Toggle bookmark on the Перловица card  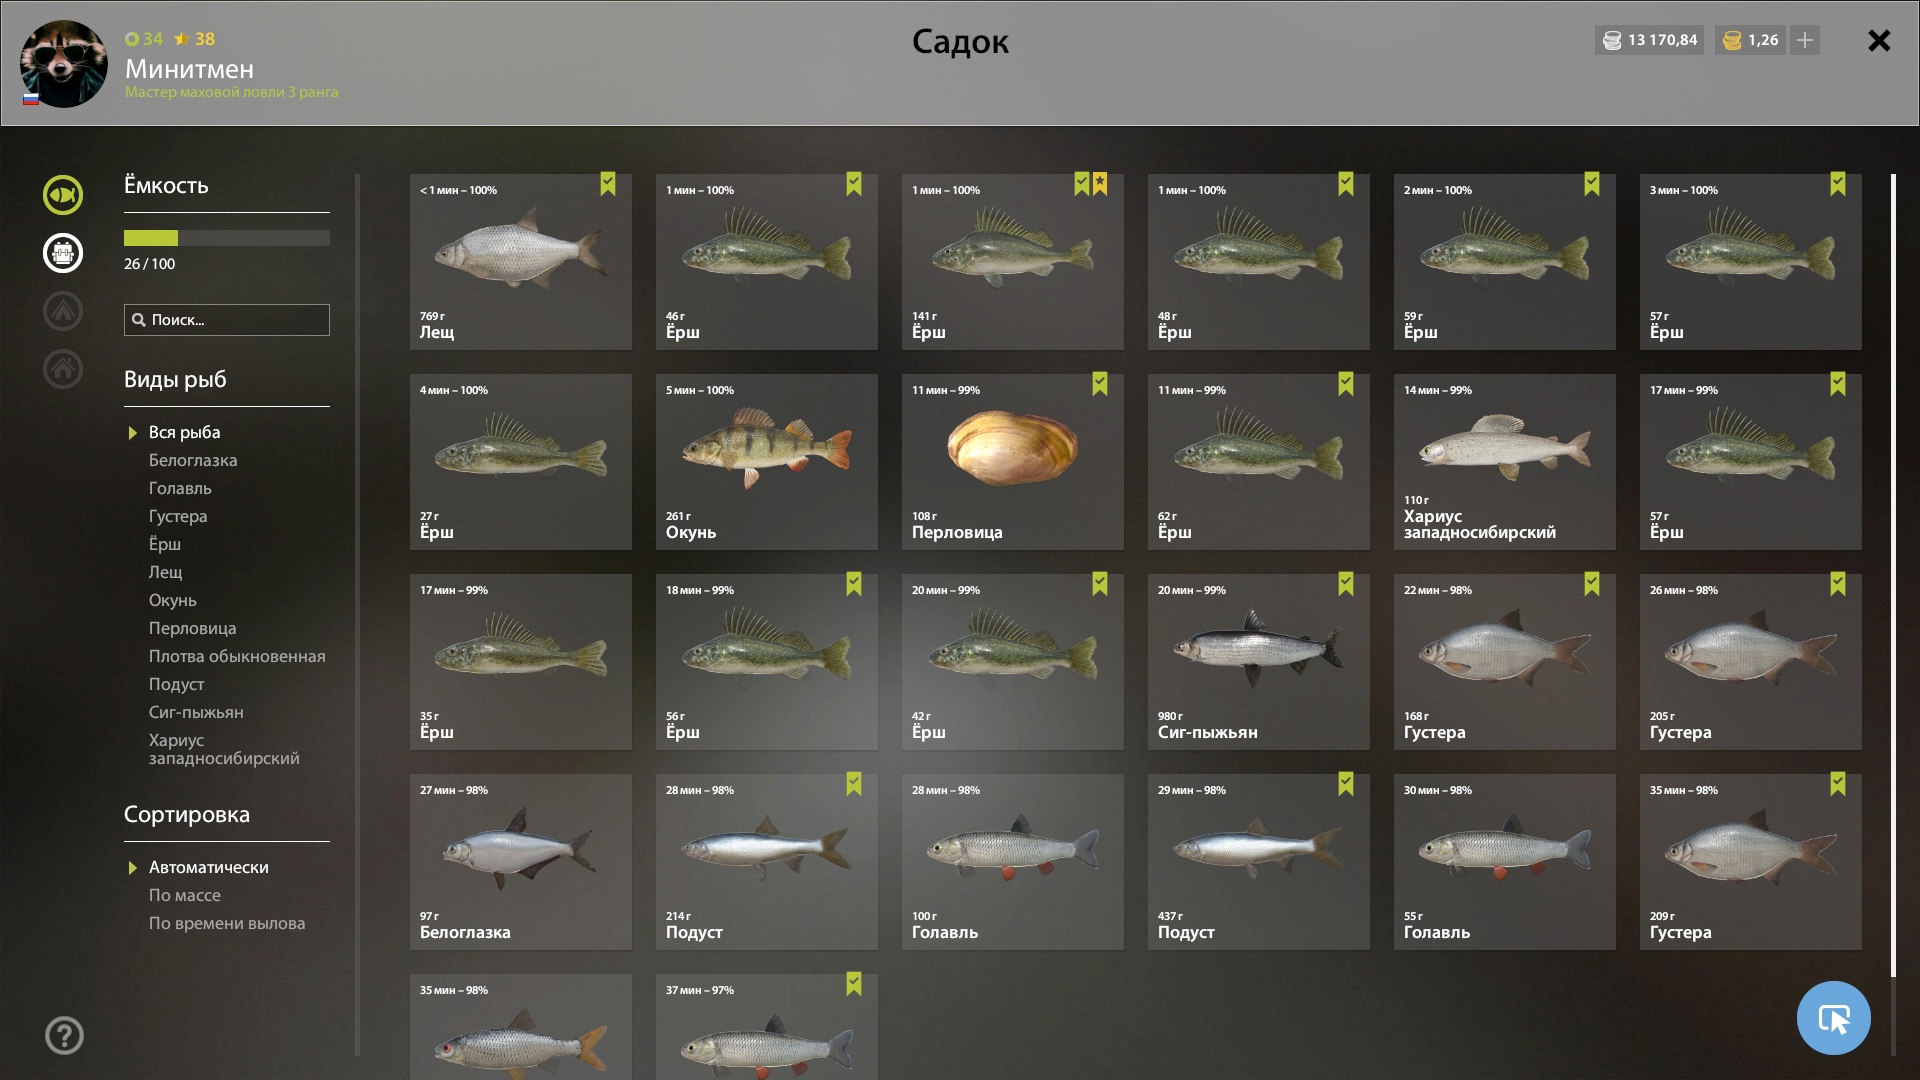point(1100,384)
